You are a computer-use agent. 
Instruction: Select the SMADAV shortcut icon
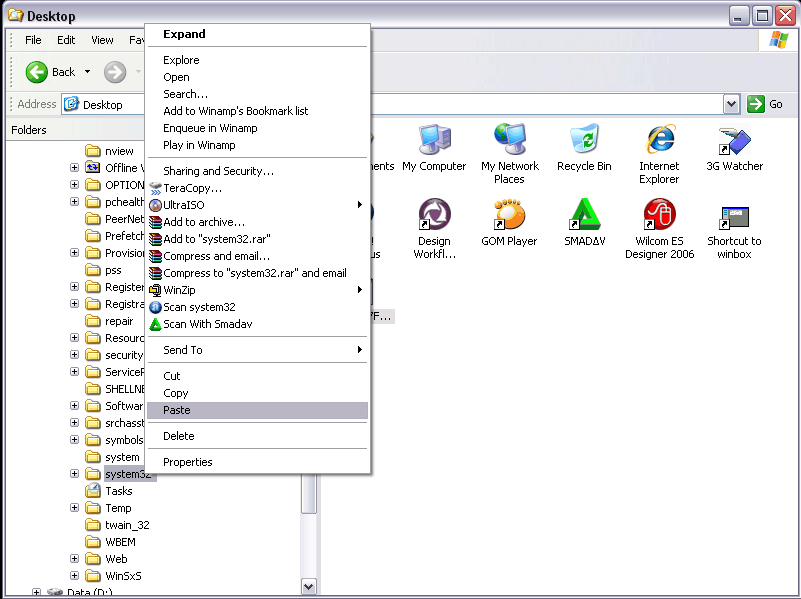tap(584, 214)
